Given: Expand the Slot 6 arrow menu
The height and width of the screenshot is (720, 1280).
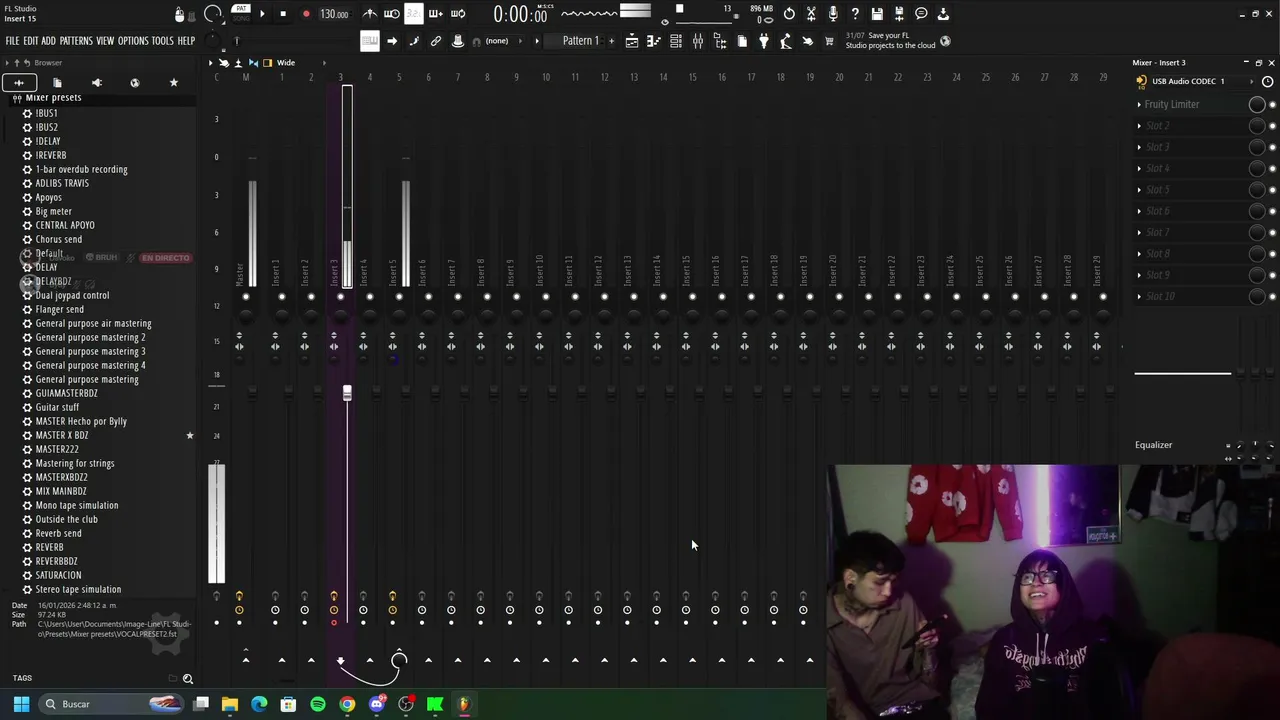Looking at the screenshot, I should pyautogui.click(x=1139, y=211).
